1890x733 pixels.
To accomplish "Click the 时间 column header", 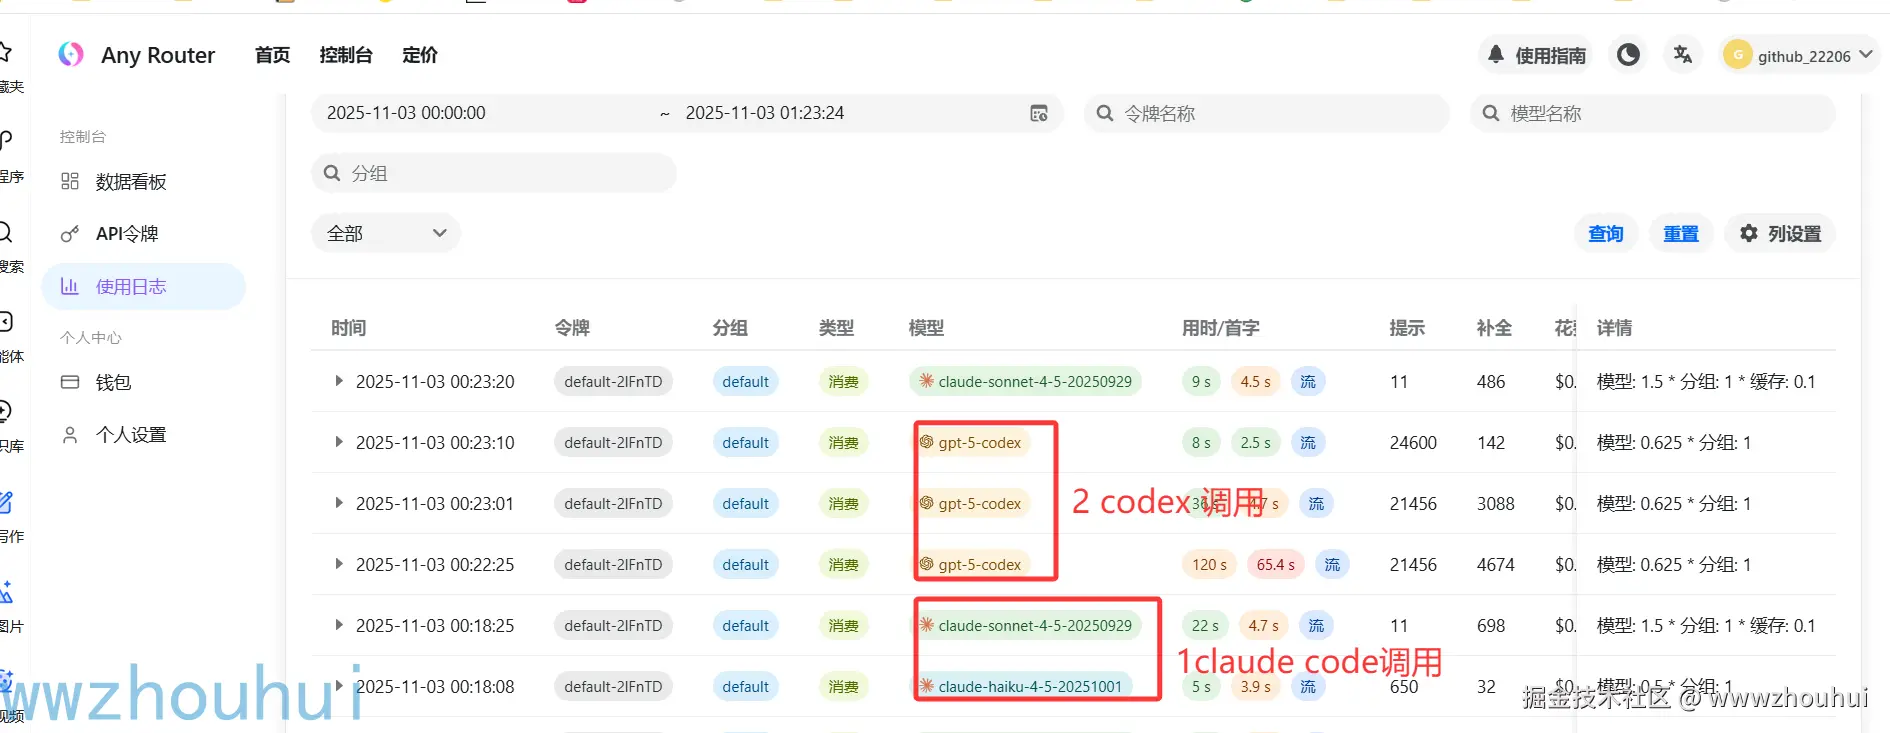I will [349, 328].
